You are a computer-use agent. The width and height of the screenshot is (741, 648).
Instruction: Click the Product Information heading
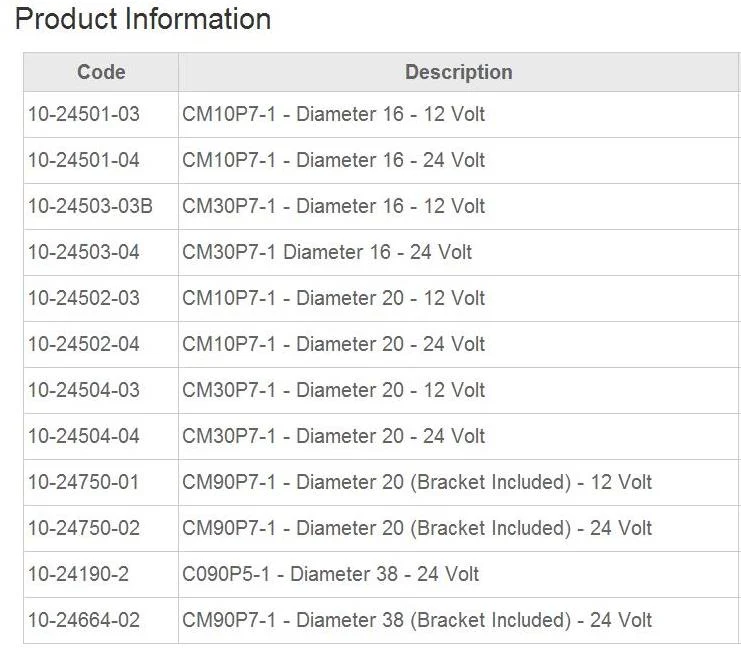pos(143,20)
